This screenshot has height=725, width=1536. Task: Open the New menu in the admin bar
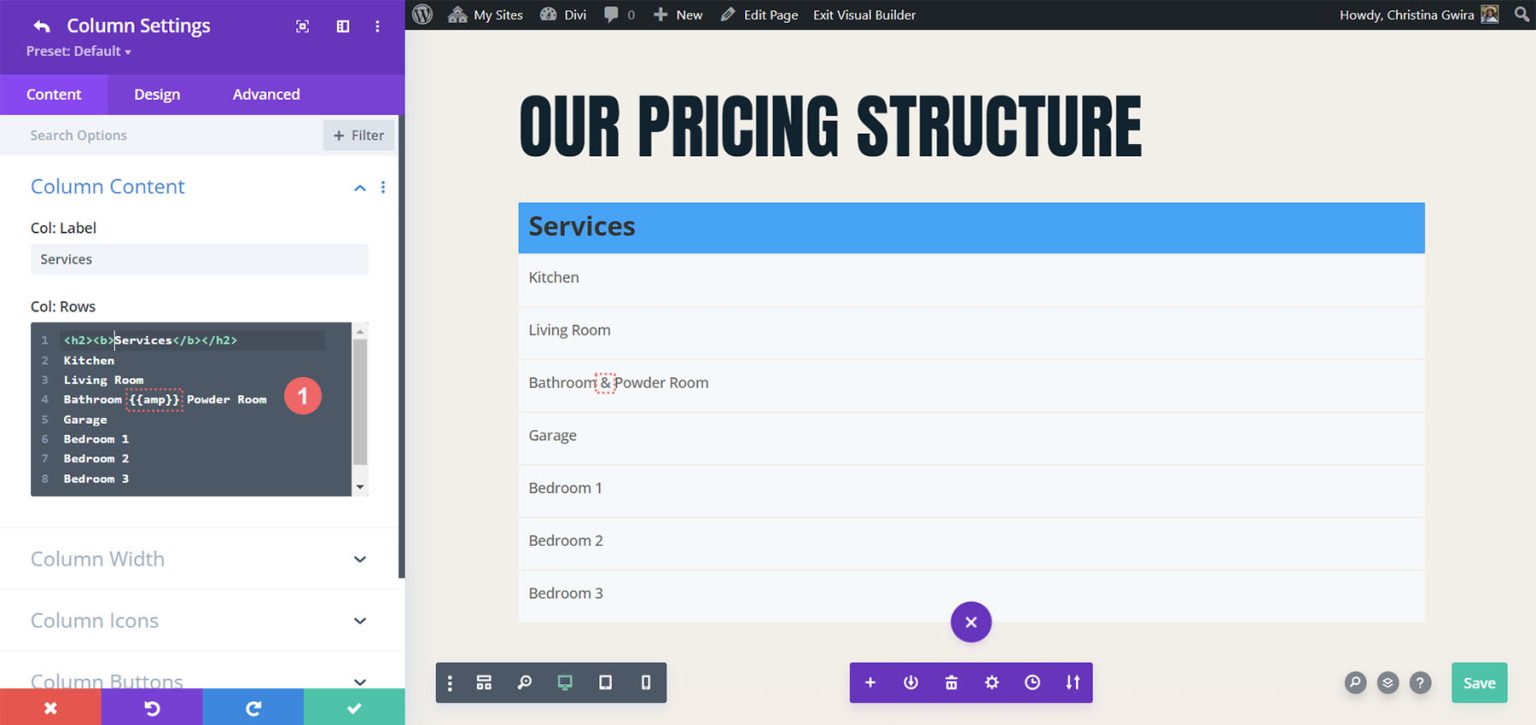(678, 14)
